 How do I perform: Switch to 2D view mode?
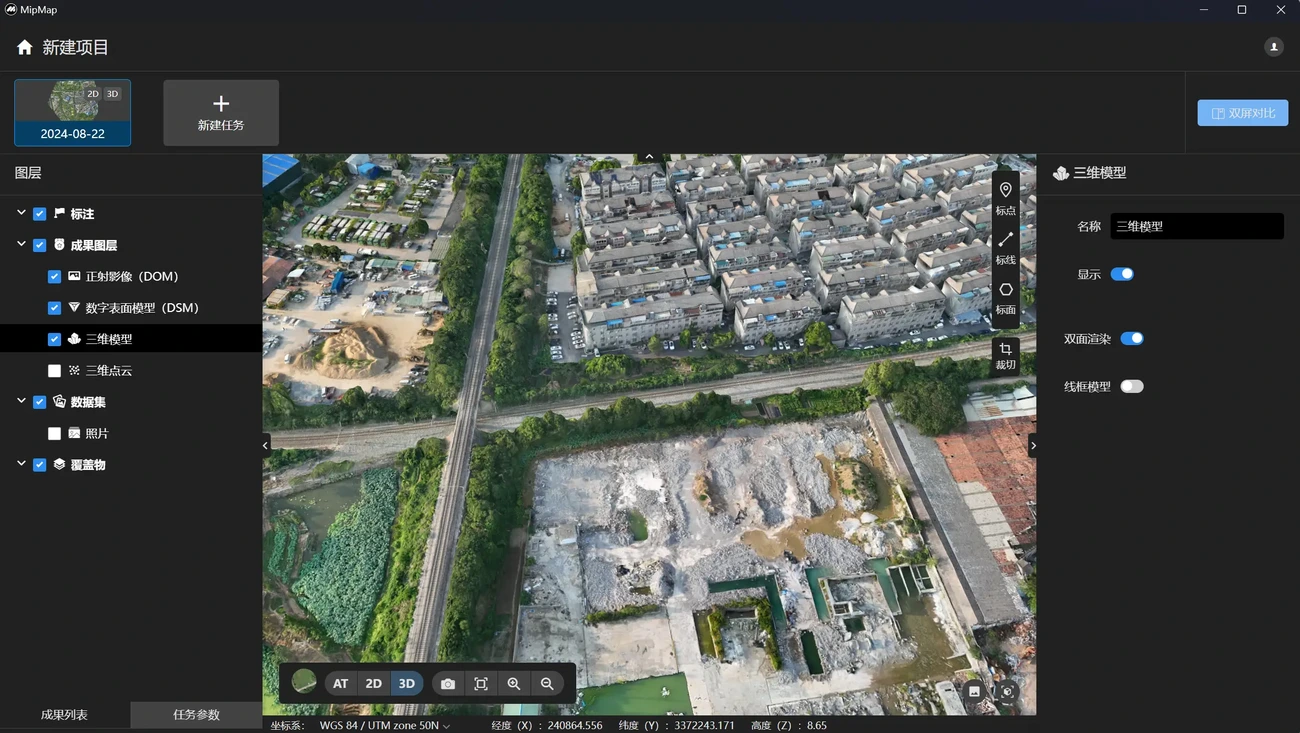pos(373,684)
